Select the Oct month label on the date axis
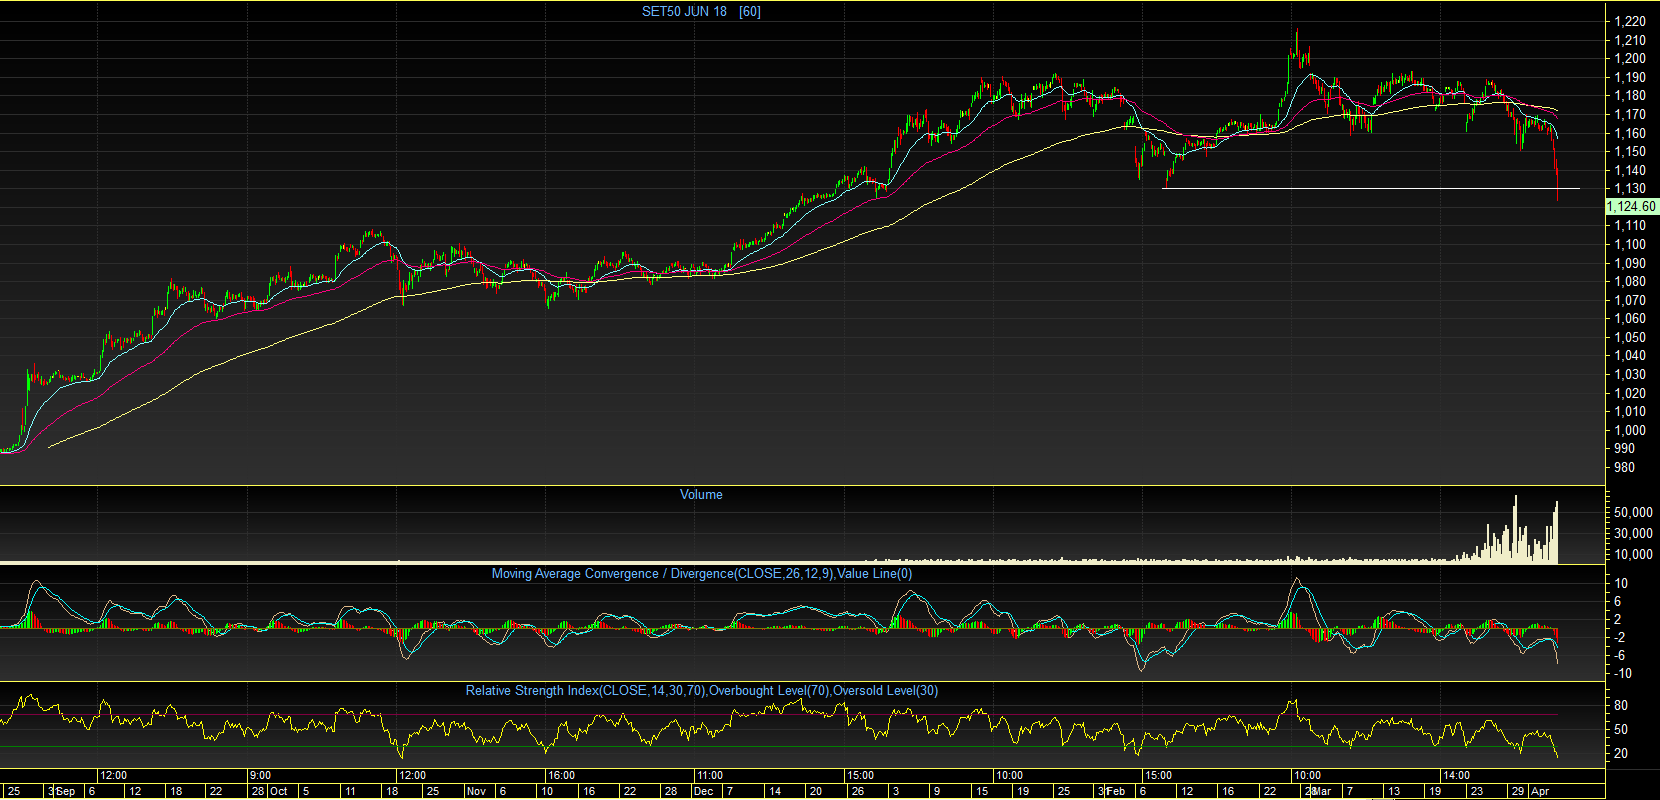This screenshot has height=800, width=1660. tap(279, 791)
